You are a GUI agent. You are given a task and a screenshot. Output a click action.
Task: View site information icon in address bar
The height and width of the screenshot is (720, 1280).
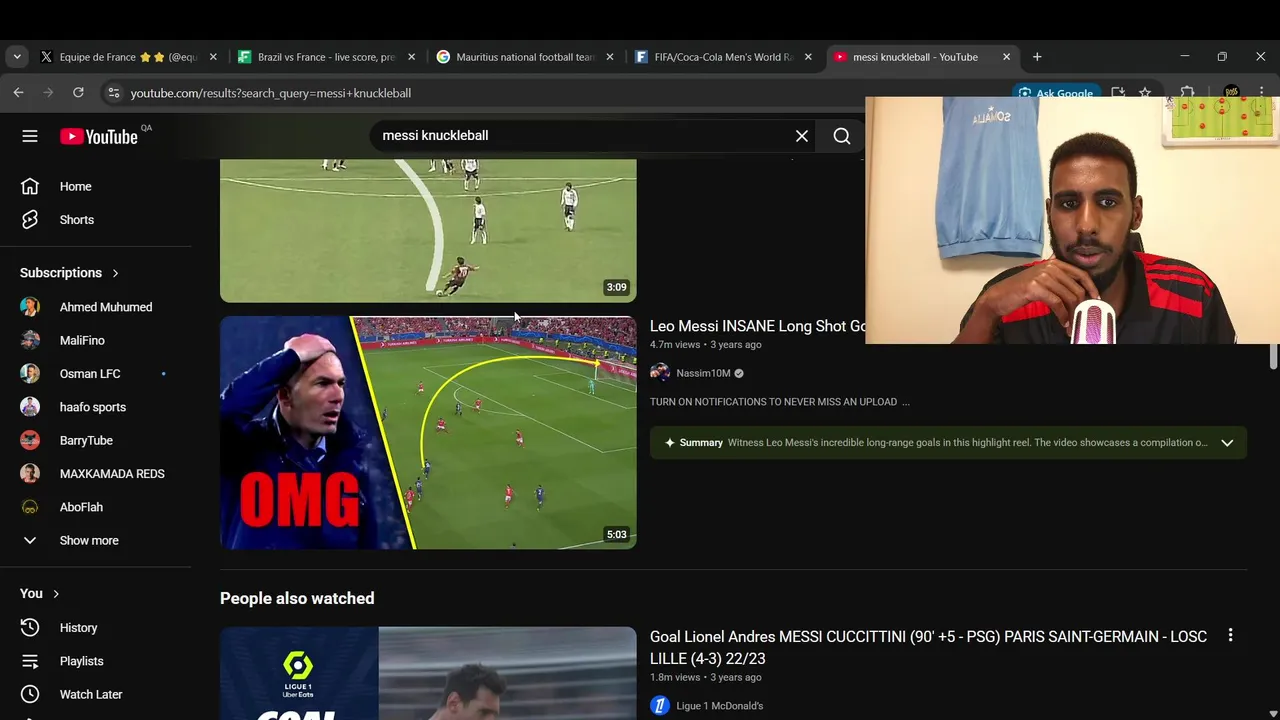coord(113,93)
